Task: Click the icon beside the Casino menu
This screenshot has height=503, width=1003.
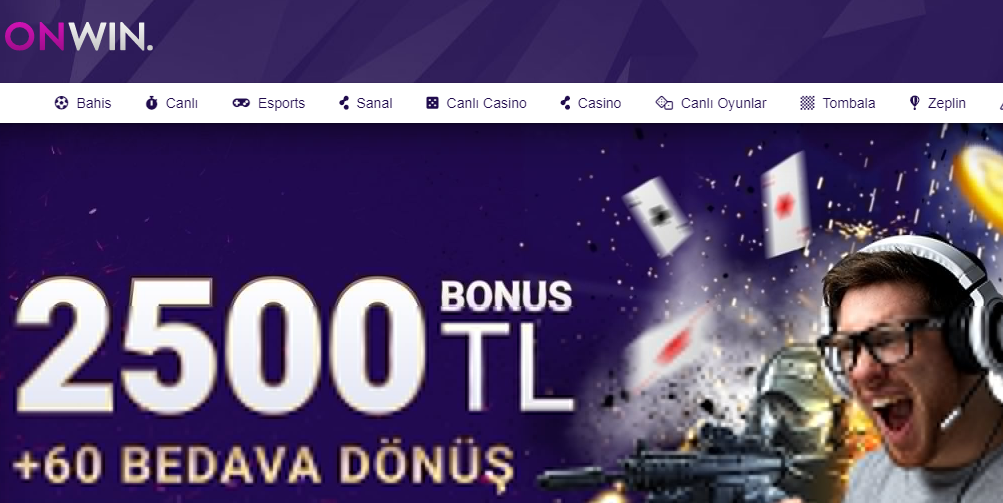Action: pyautogui.click(x=565, y=103)
